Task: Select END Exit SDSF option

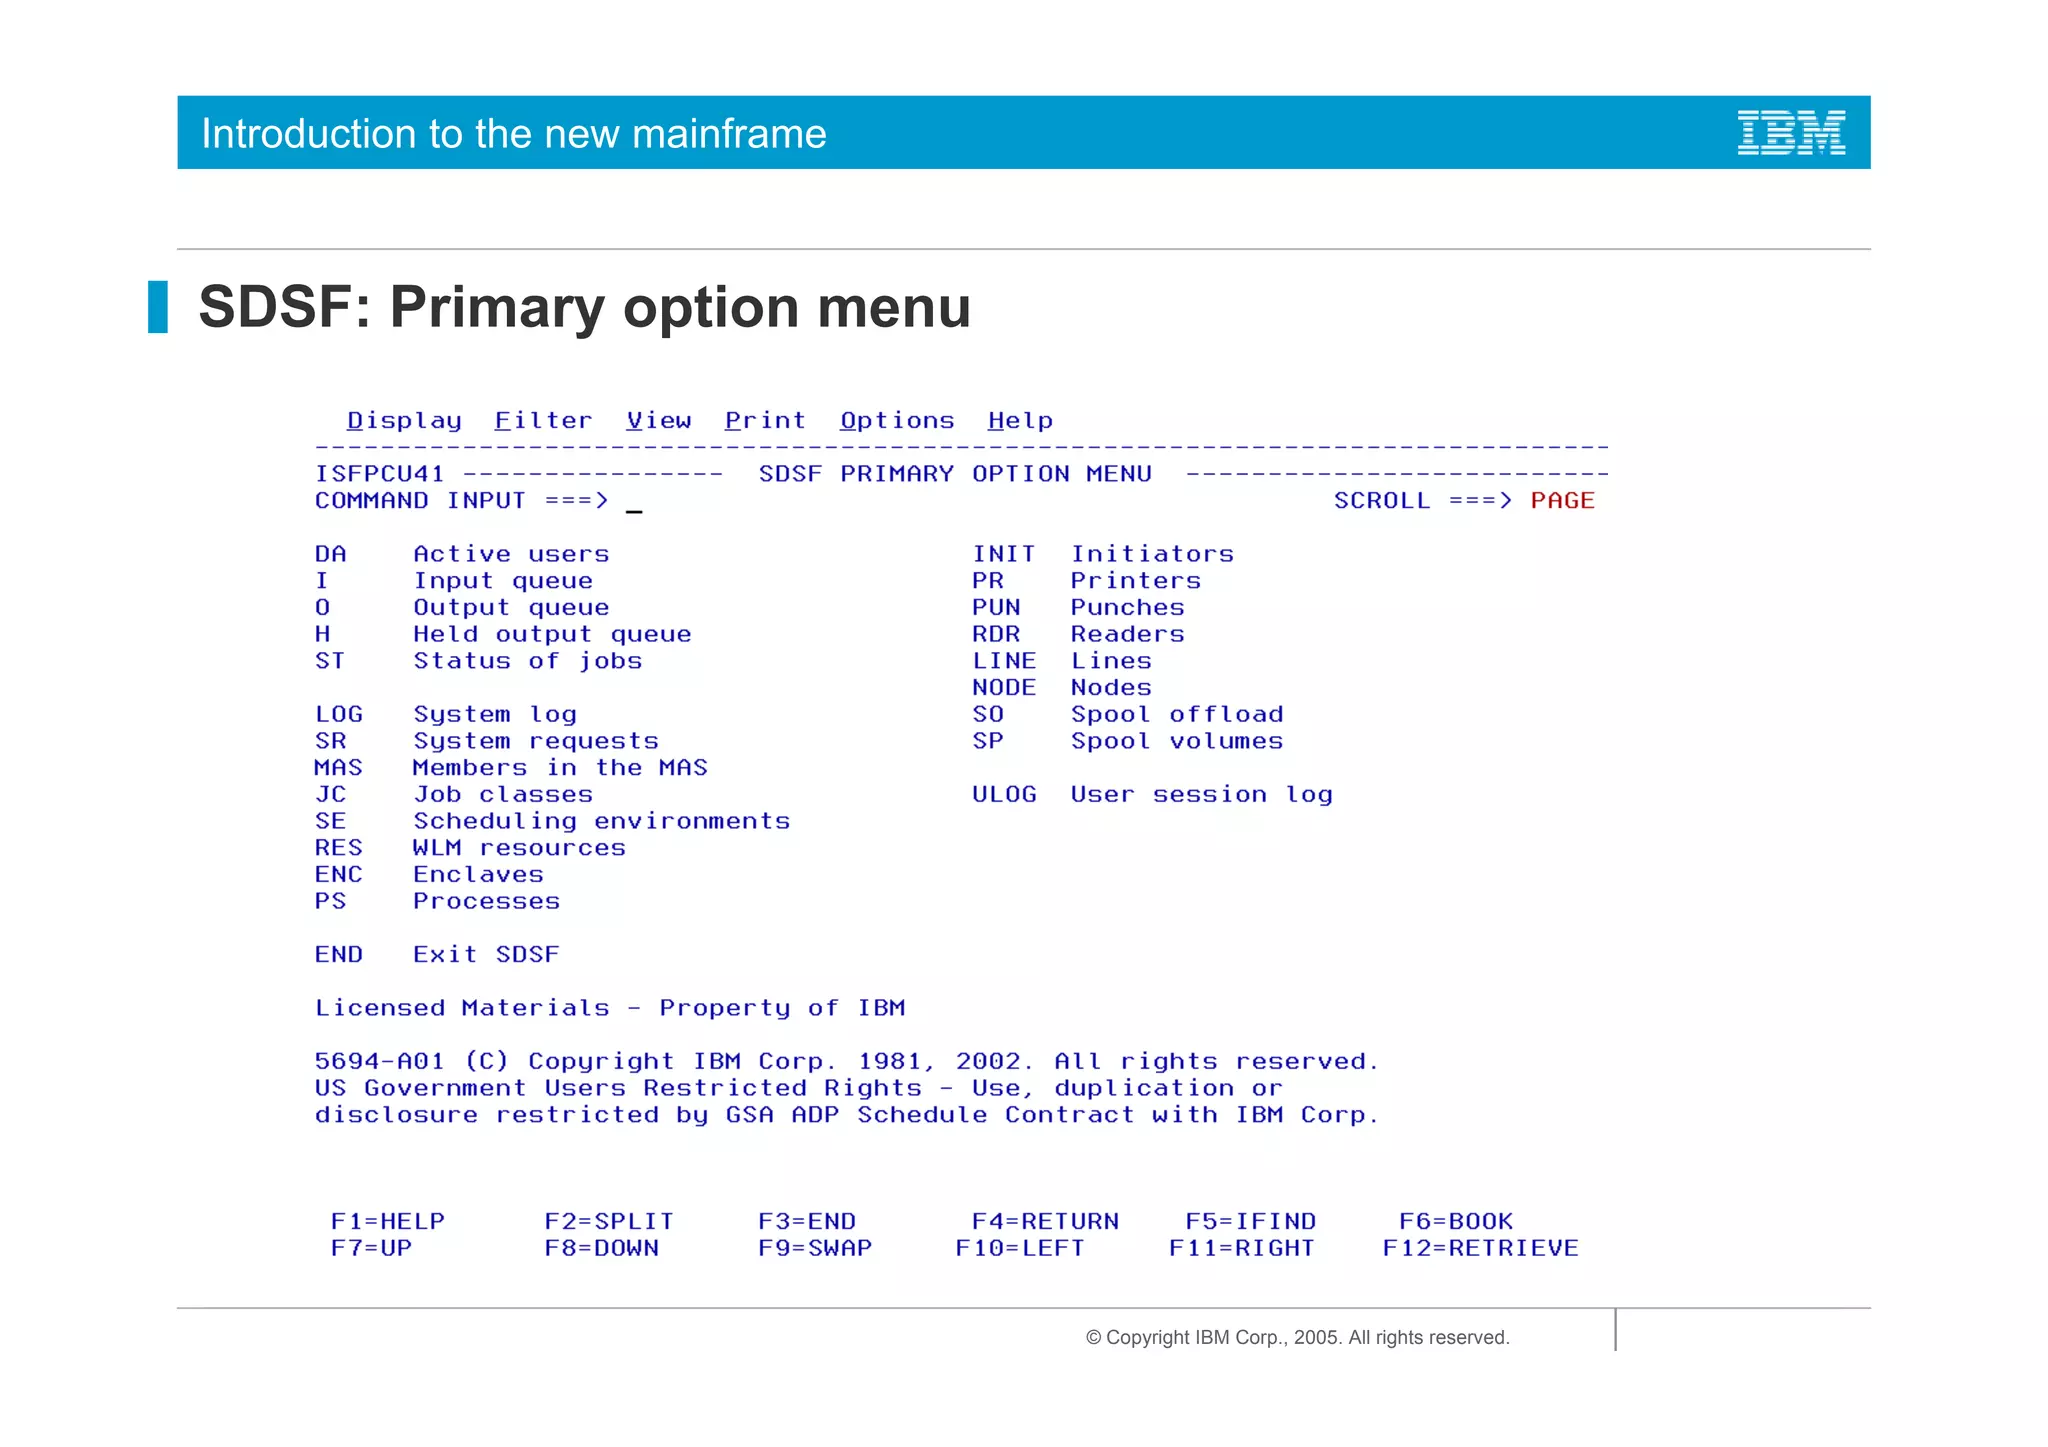Action: (338, 954)
